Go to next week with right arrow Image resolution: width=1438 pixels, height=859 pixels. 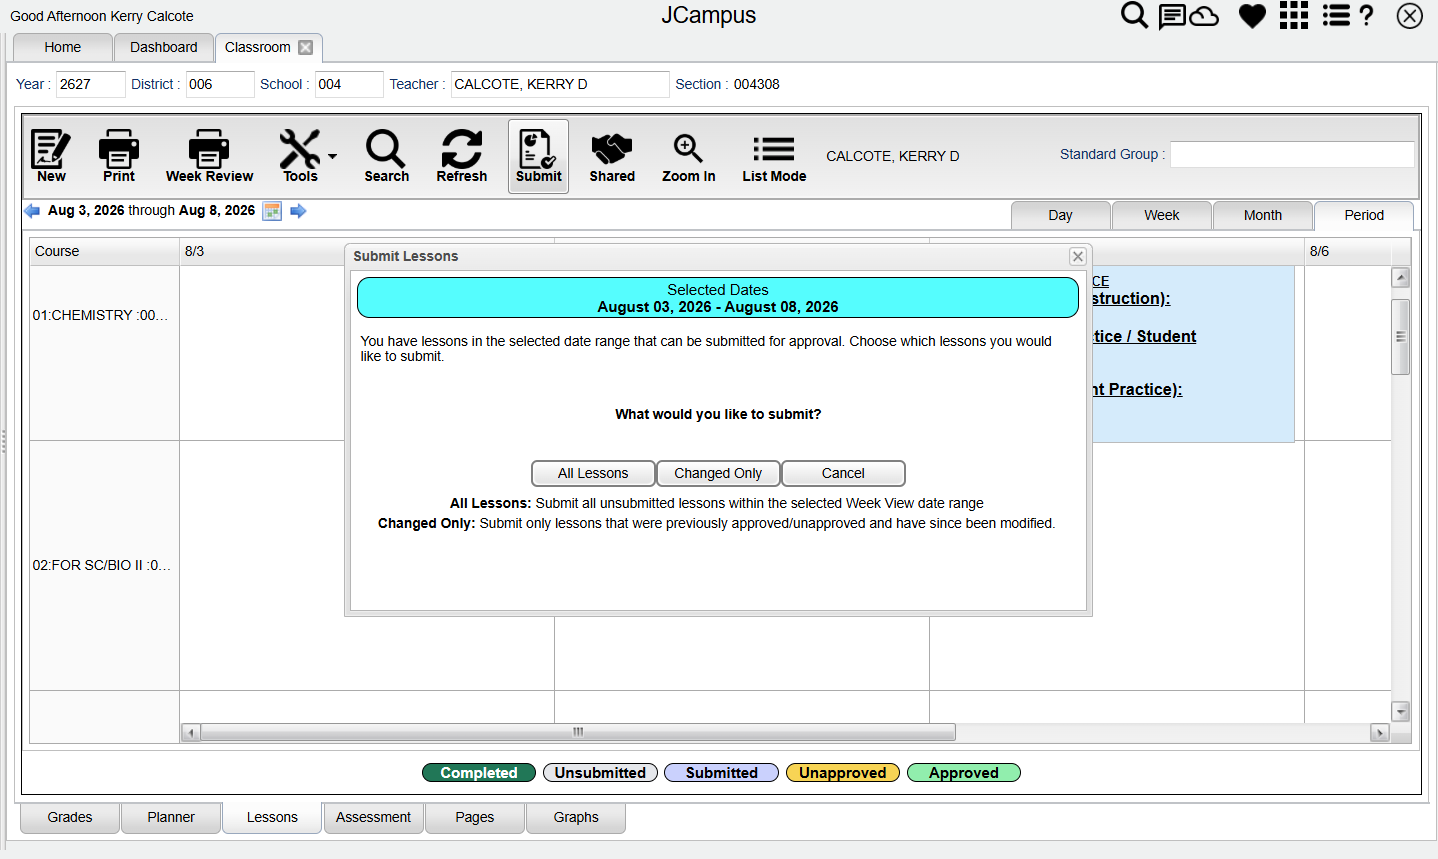click(298, 211)
